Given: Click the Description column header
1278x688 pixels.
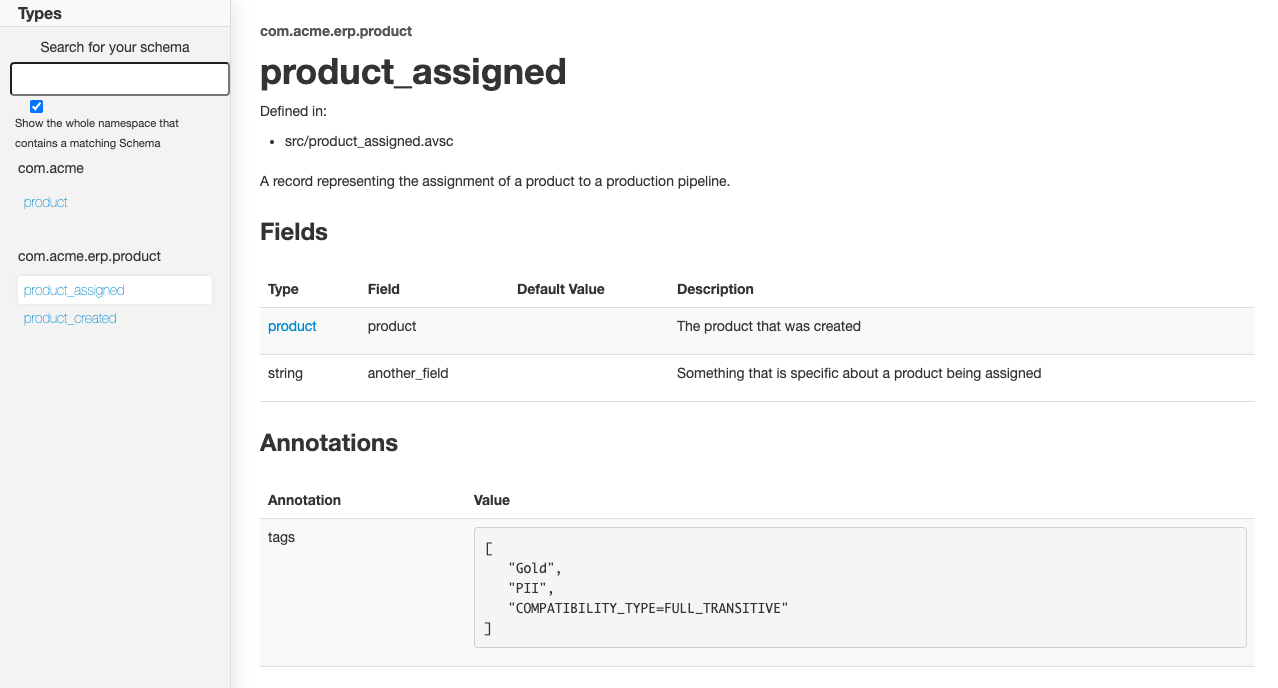Looking at the screenshot, I should tap(715, 289).
